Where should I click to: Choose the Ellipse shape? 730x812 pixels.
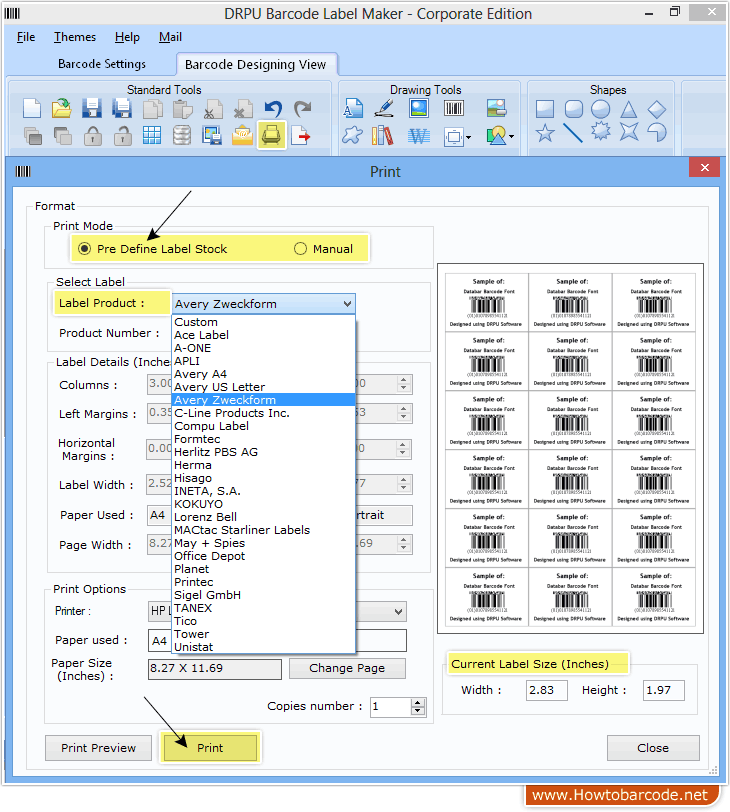pos(601,109)
